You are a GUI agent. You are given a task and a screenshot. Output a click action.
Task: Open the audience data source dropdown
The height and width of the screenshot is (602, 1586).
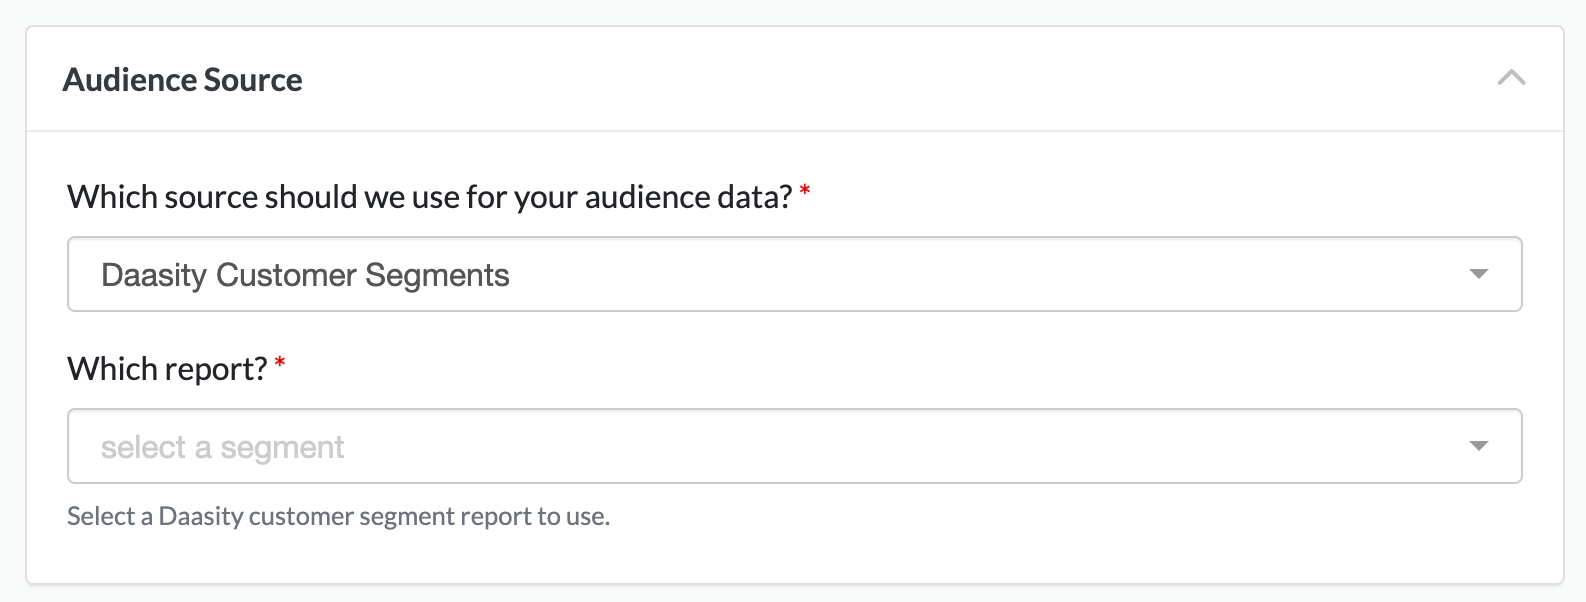(x=794, y=274)
